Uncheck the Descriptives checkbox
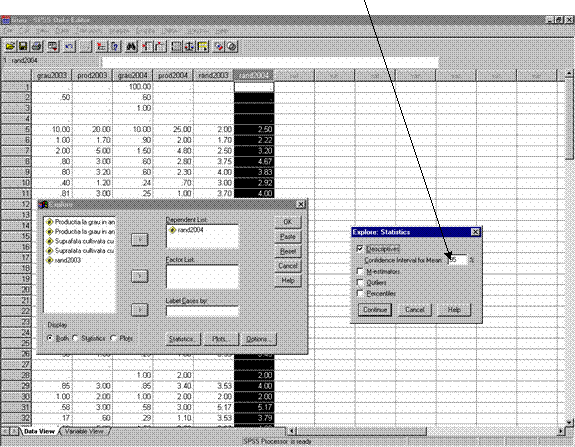This screenshot has height=447, width=575. click(x=360, y=249)
